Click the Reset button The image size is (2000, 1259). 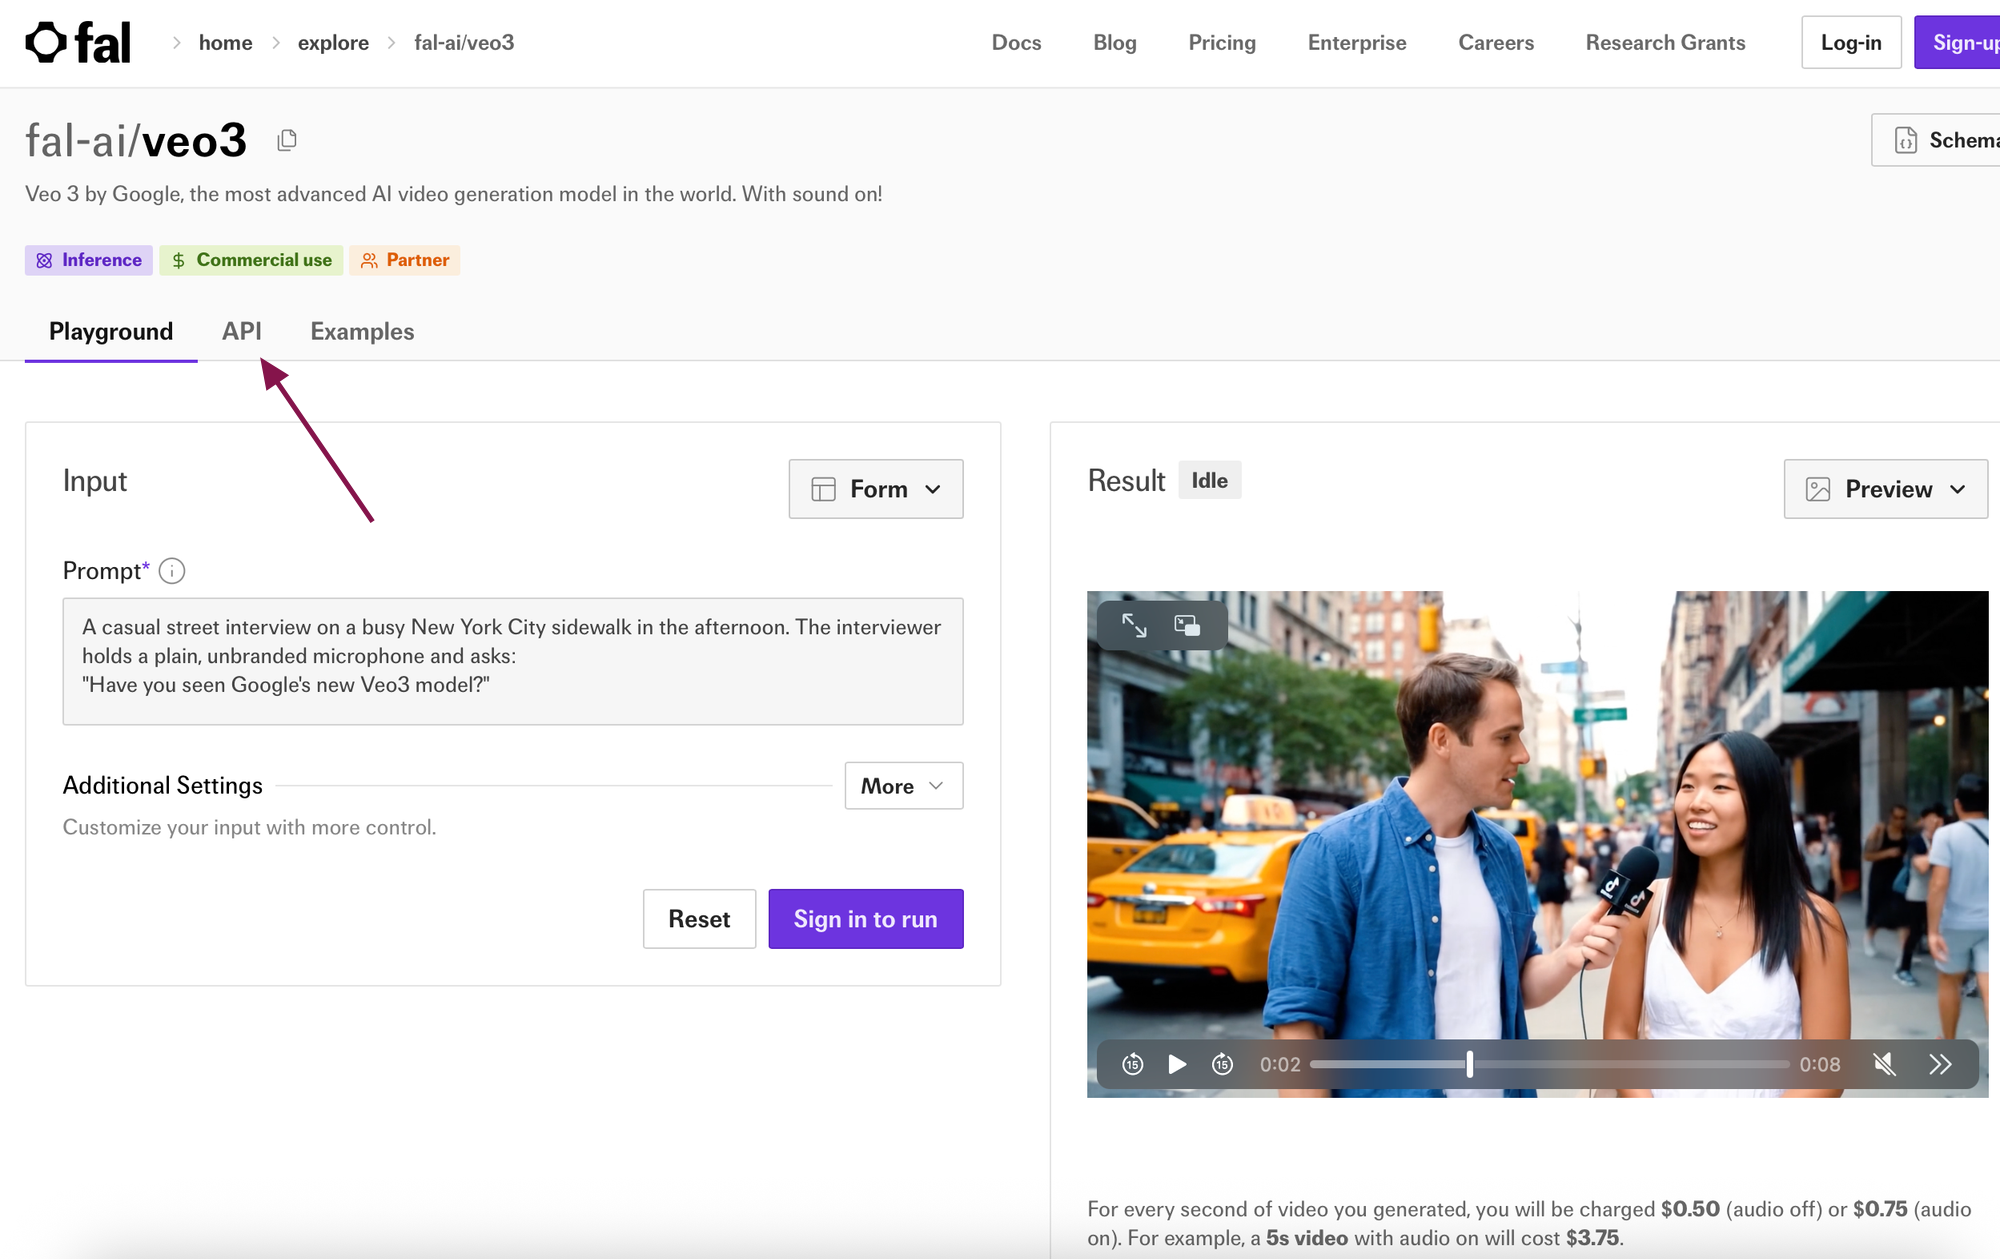tap(699, 919)
